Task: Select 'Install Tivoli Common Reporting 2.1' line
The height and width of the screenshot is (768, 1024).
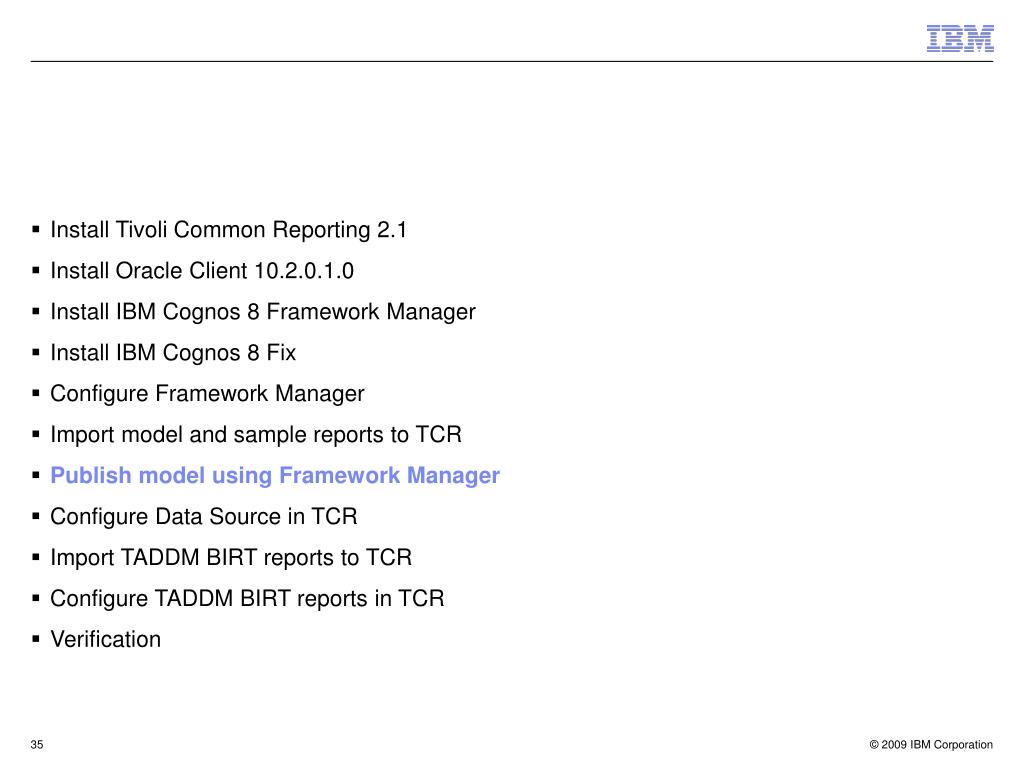Action: point(229,230)
